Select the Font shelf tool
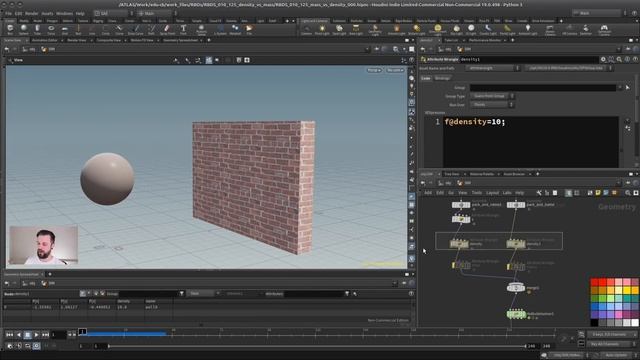Screen dimensions: 640x360 pyautogui.click(x=183, y=29)
